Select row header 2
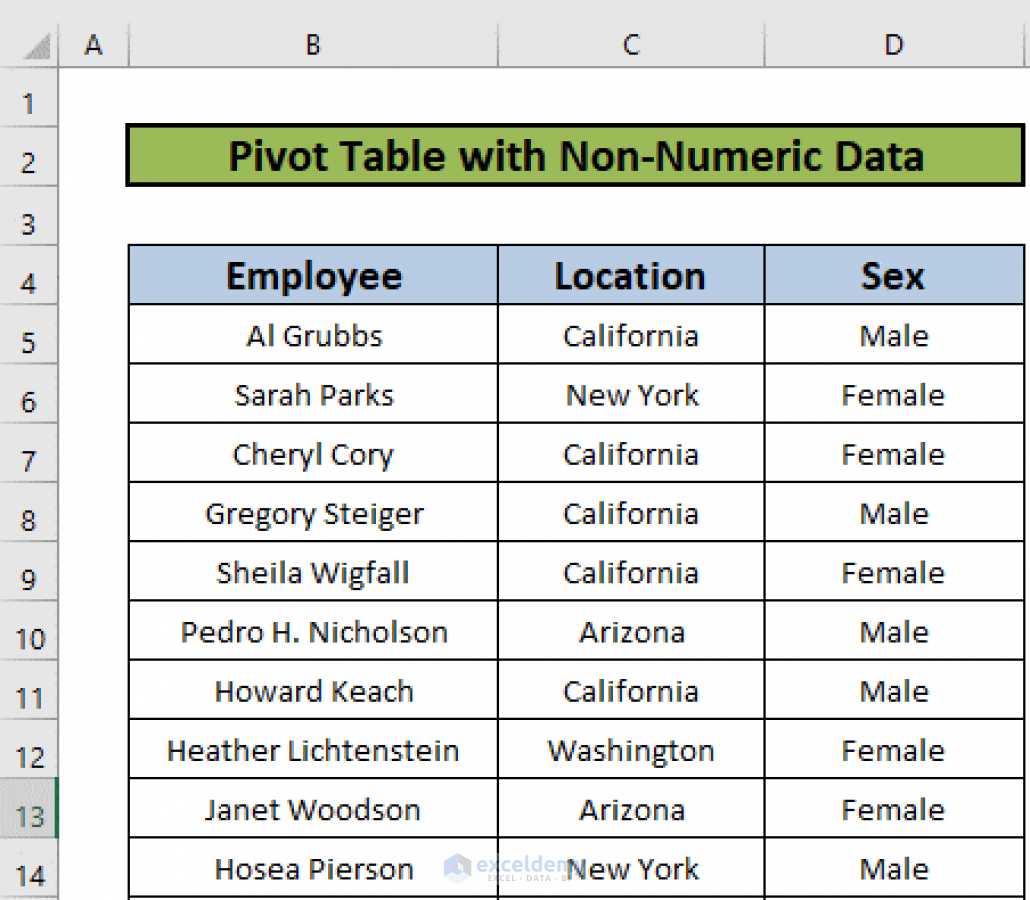 pyautogui.click(x=29, y=161)
